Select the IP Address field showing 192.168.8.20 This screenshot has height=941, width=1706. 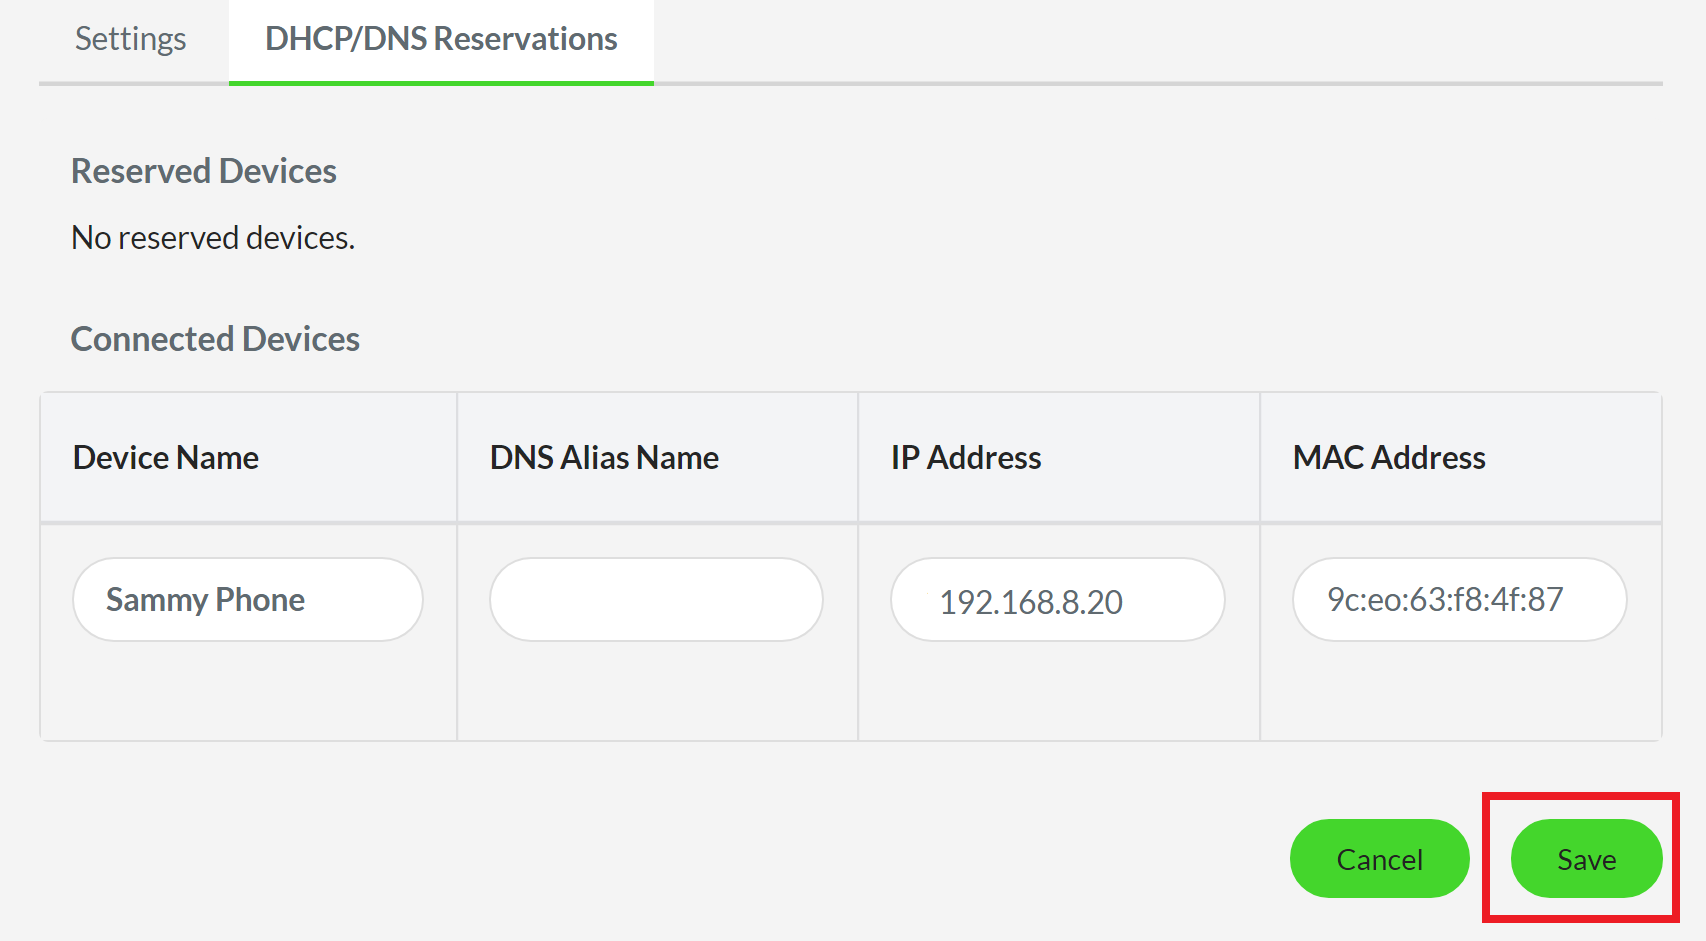point(1056,599)
